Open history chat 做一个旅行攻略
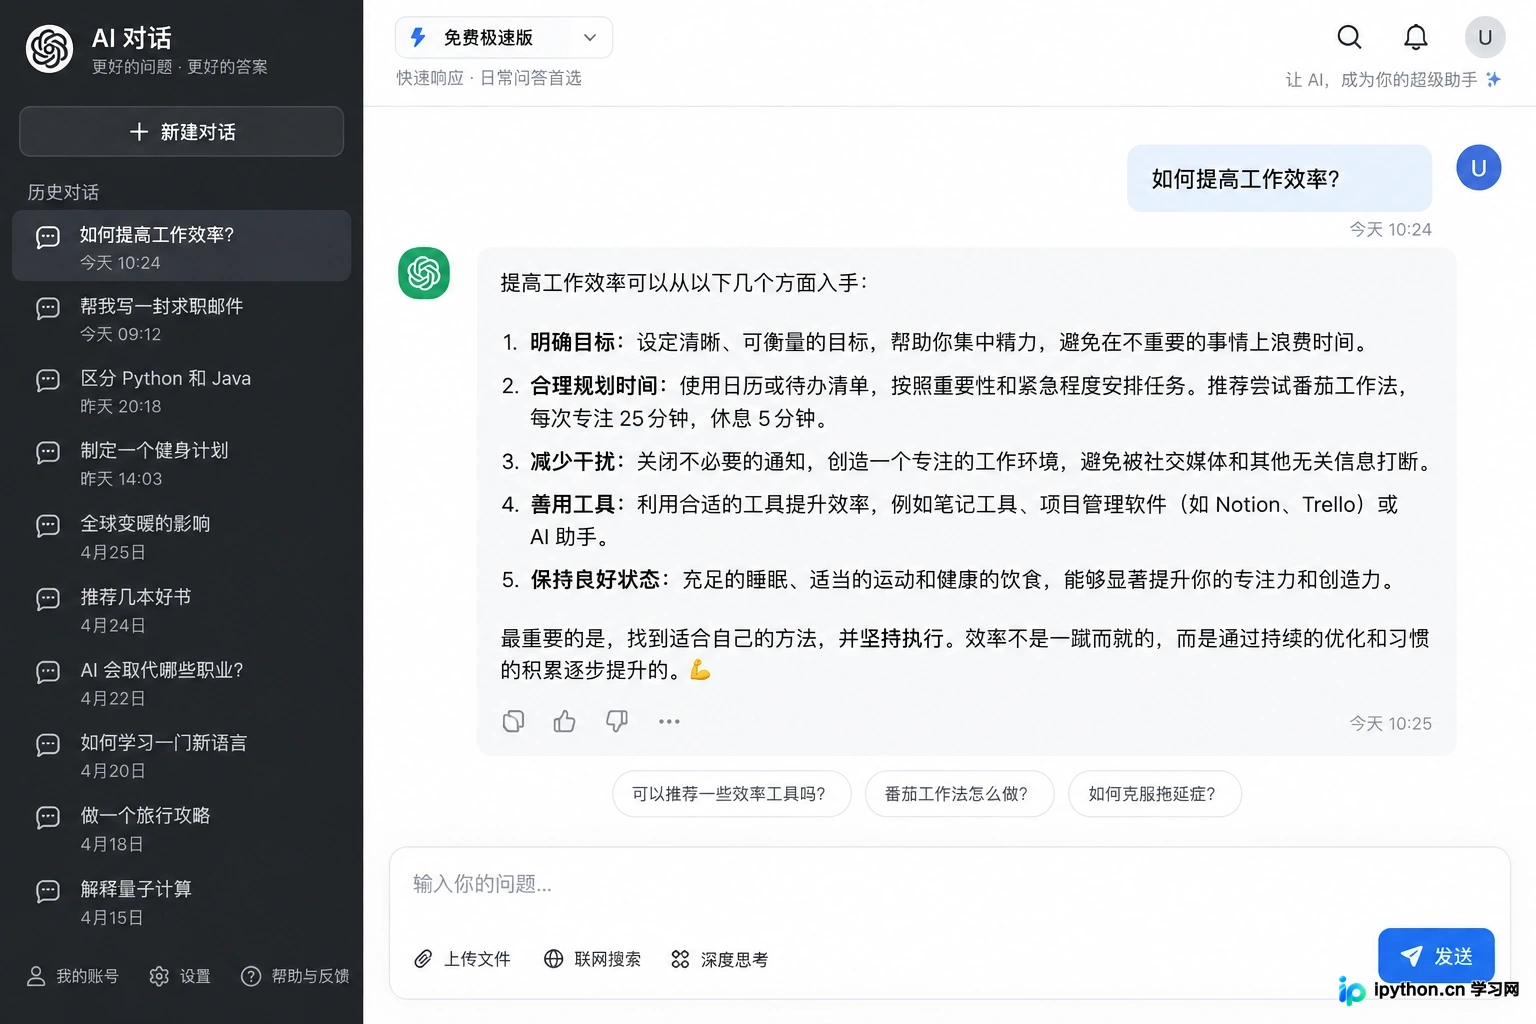The image size is (1536, 1024). [182, 829]
